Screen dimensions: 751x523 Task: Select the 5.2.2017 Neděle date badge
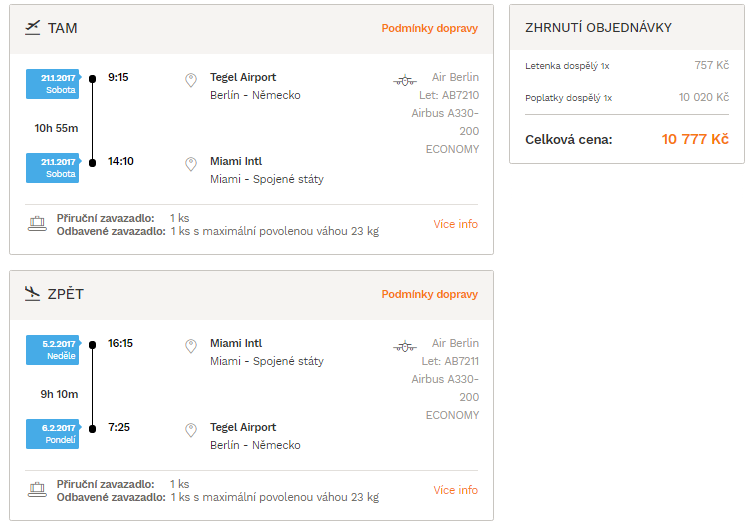click(x=53, y=350)
